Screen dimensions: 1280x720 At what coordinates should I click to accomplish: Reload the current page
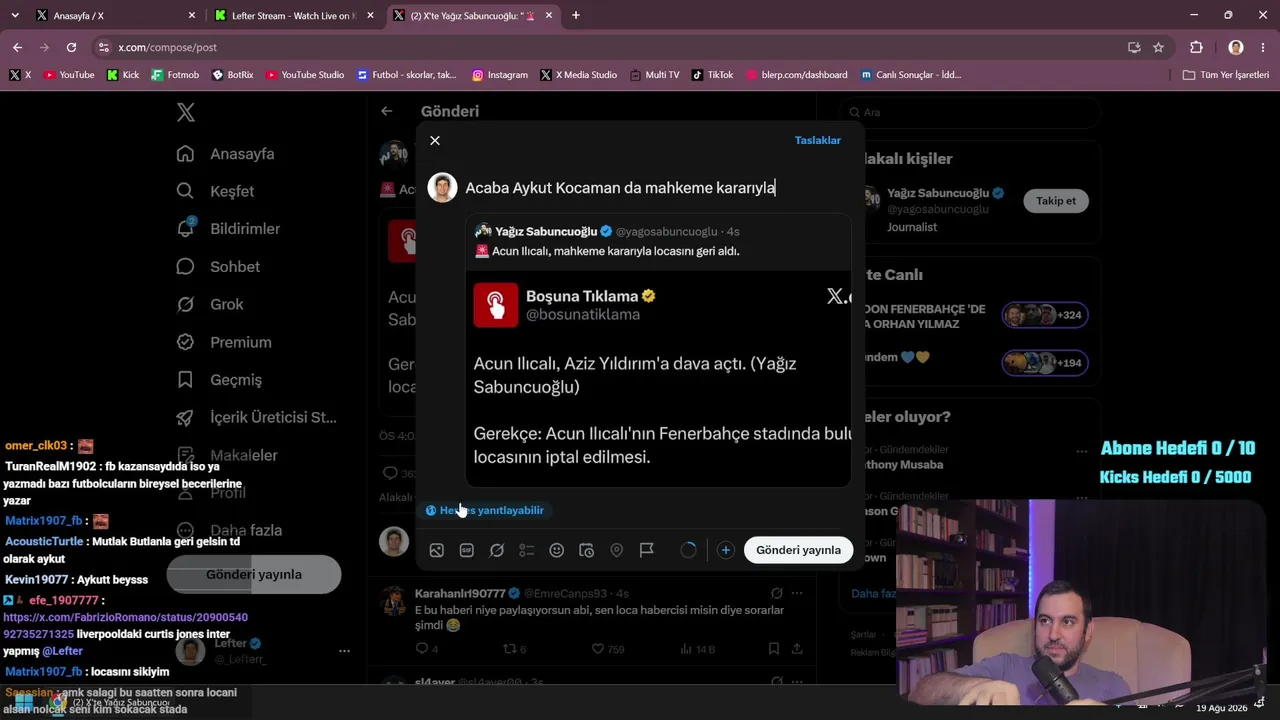[x=71, y=47]
